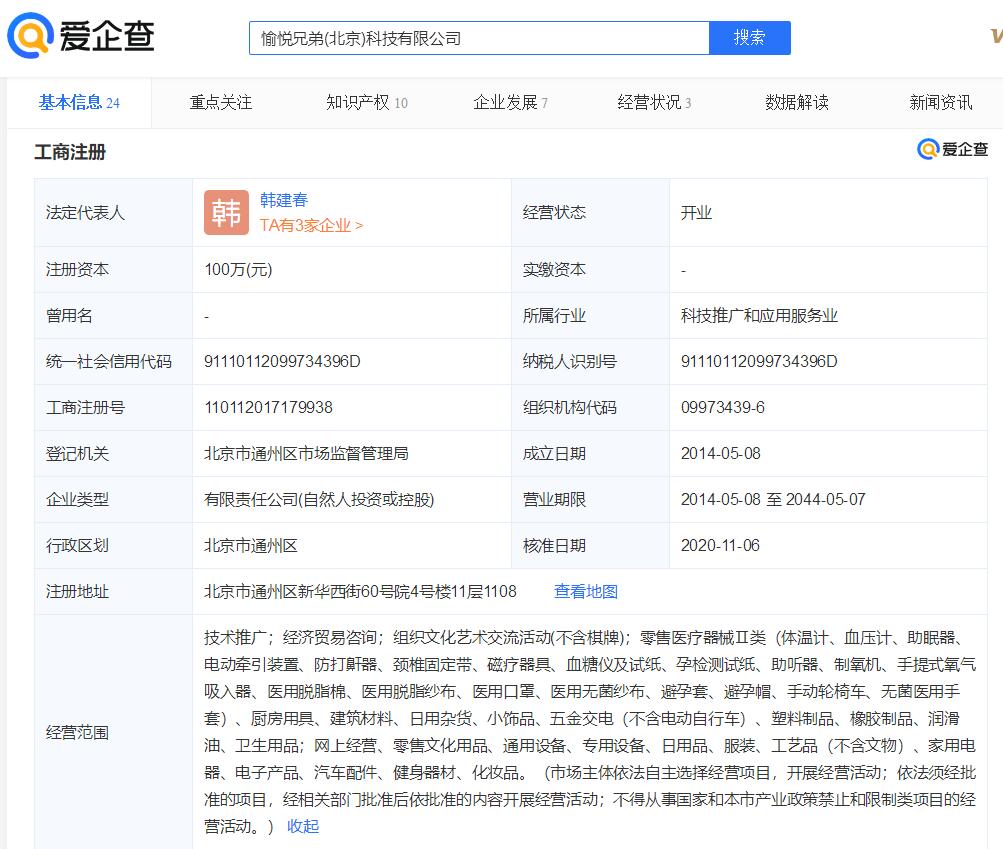Screen dimensions: 1003x849
Task: Click the organization code 09973439-6
Action: (723, 408)
